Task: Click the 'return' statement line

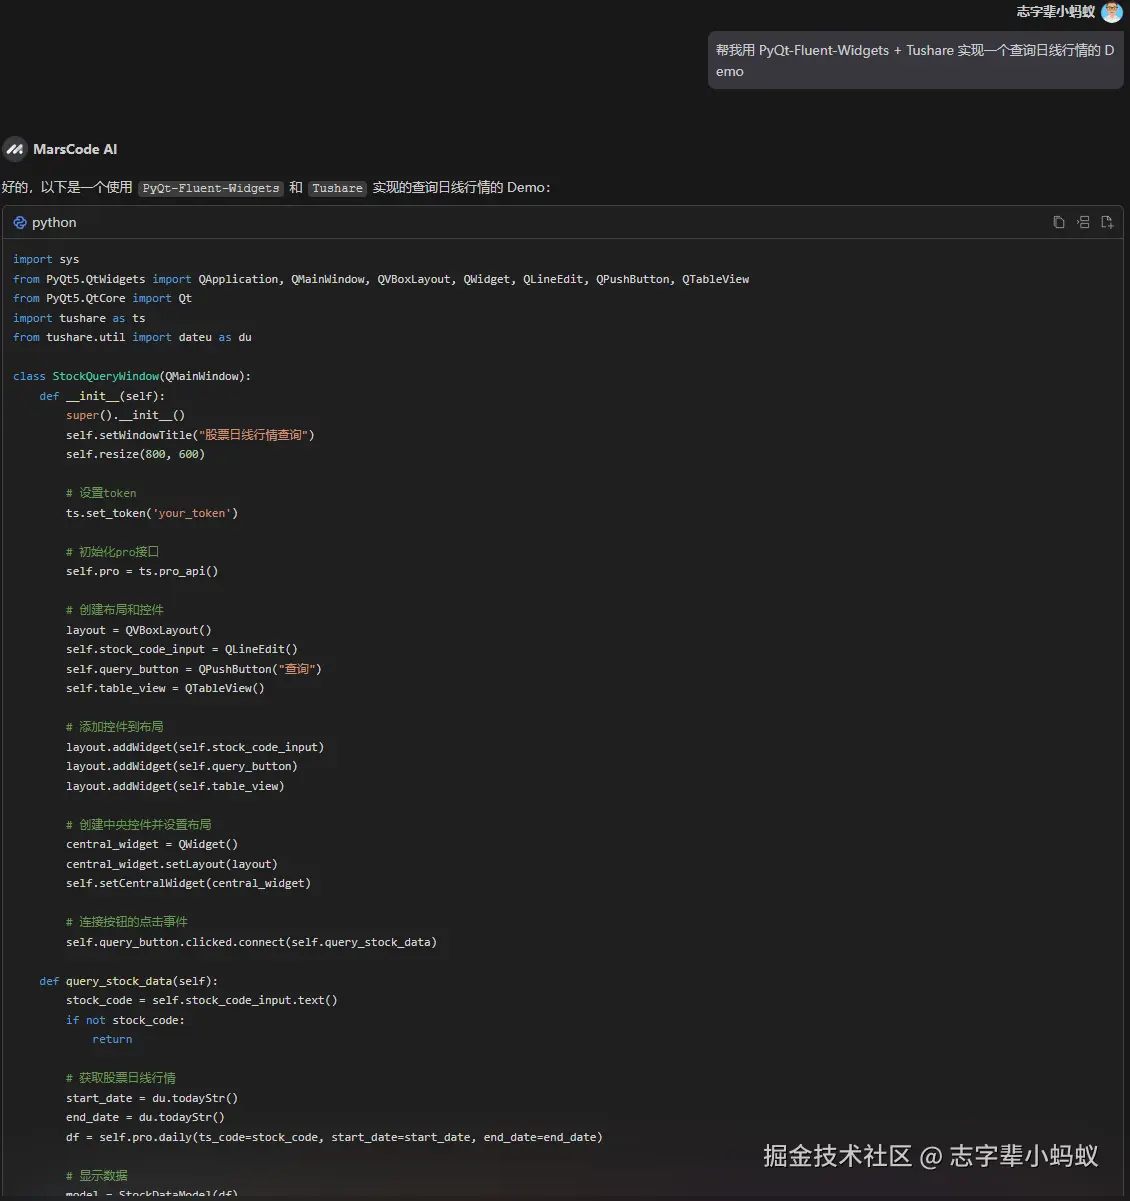Action: tap(112, 1039)
